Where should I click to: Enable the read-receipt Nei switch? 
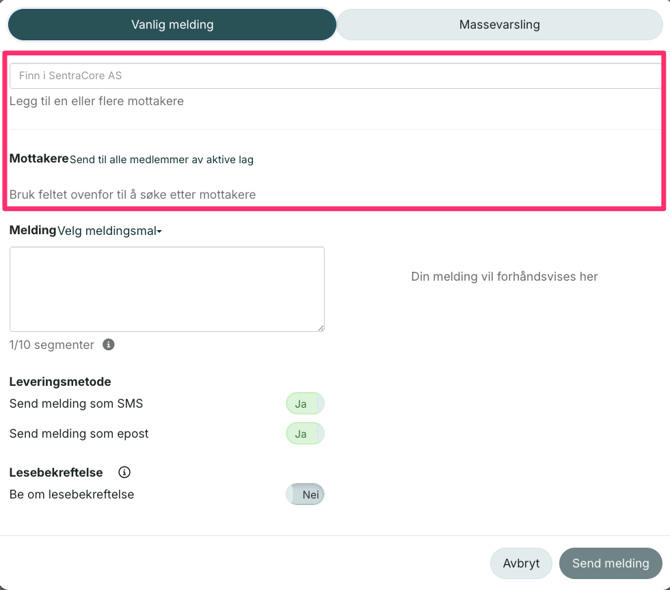[x=304, y=494]
